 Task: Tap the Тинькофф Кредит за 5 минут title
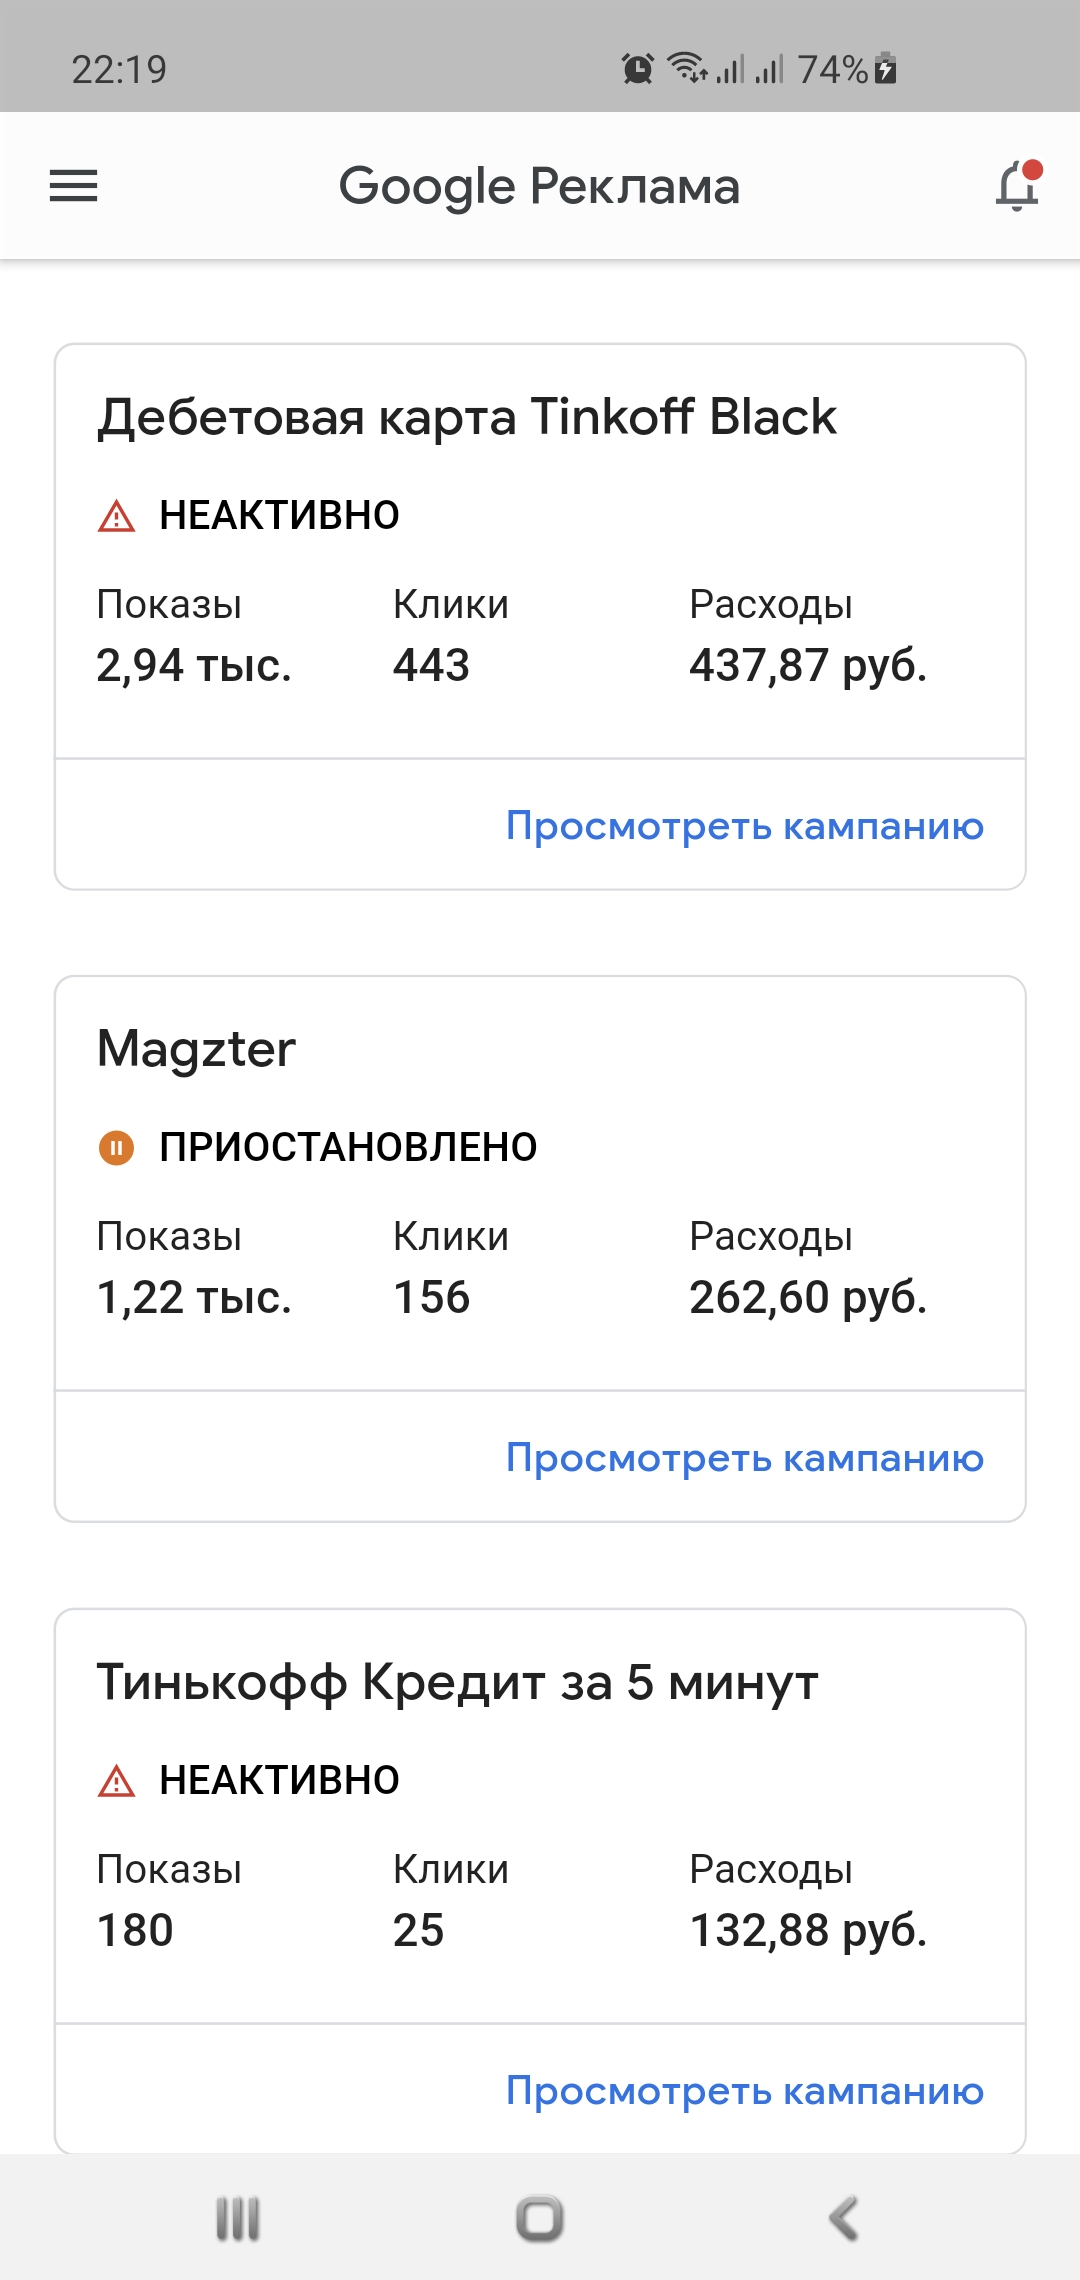point(457,1682)
